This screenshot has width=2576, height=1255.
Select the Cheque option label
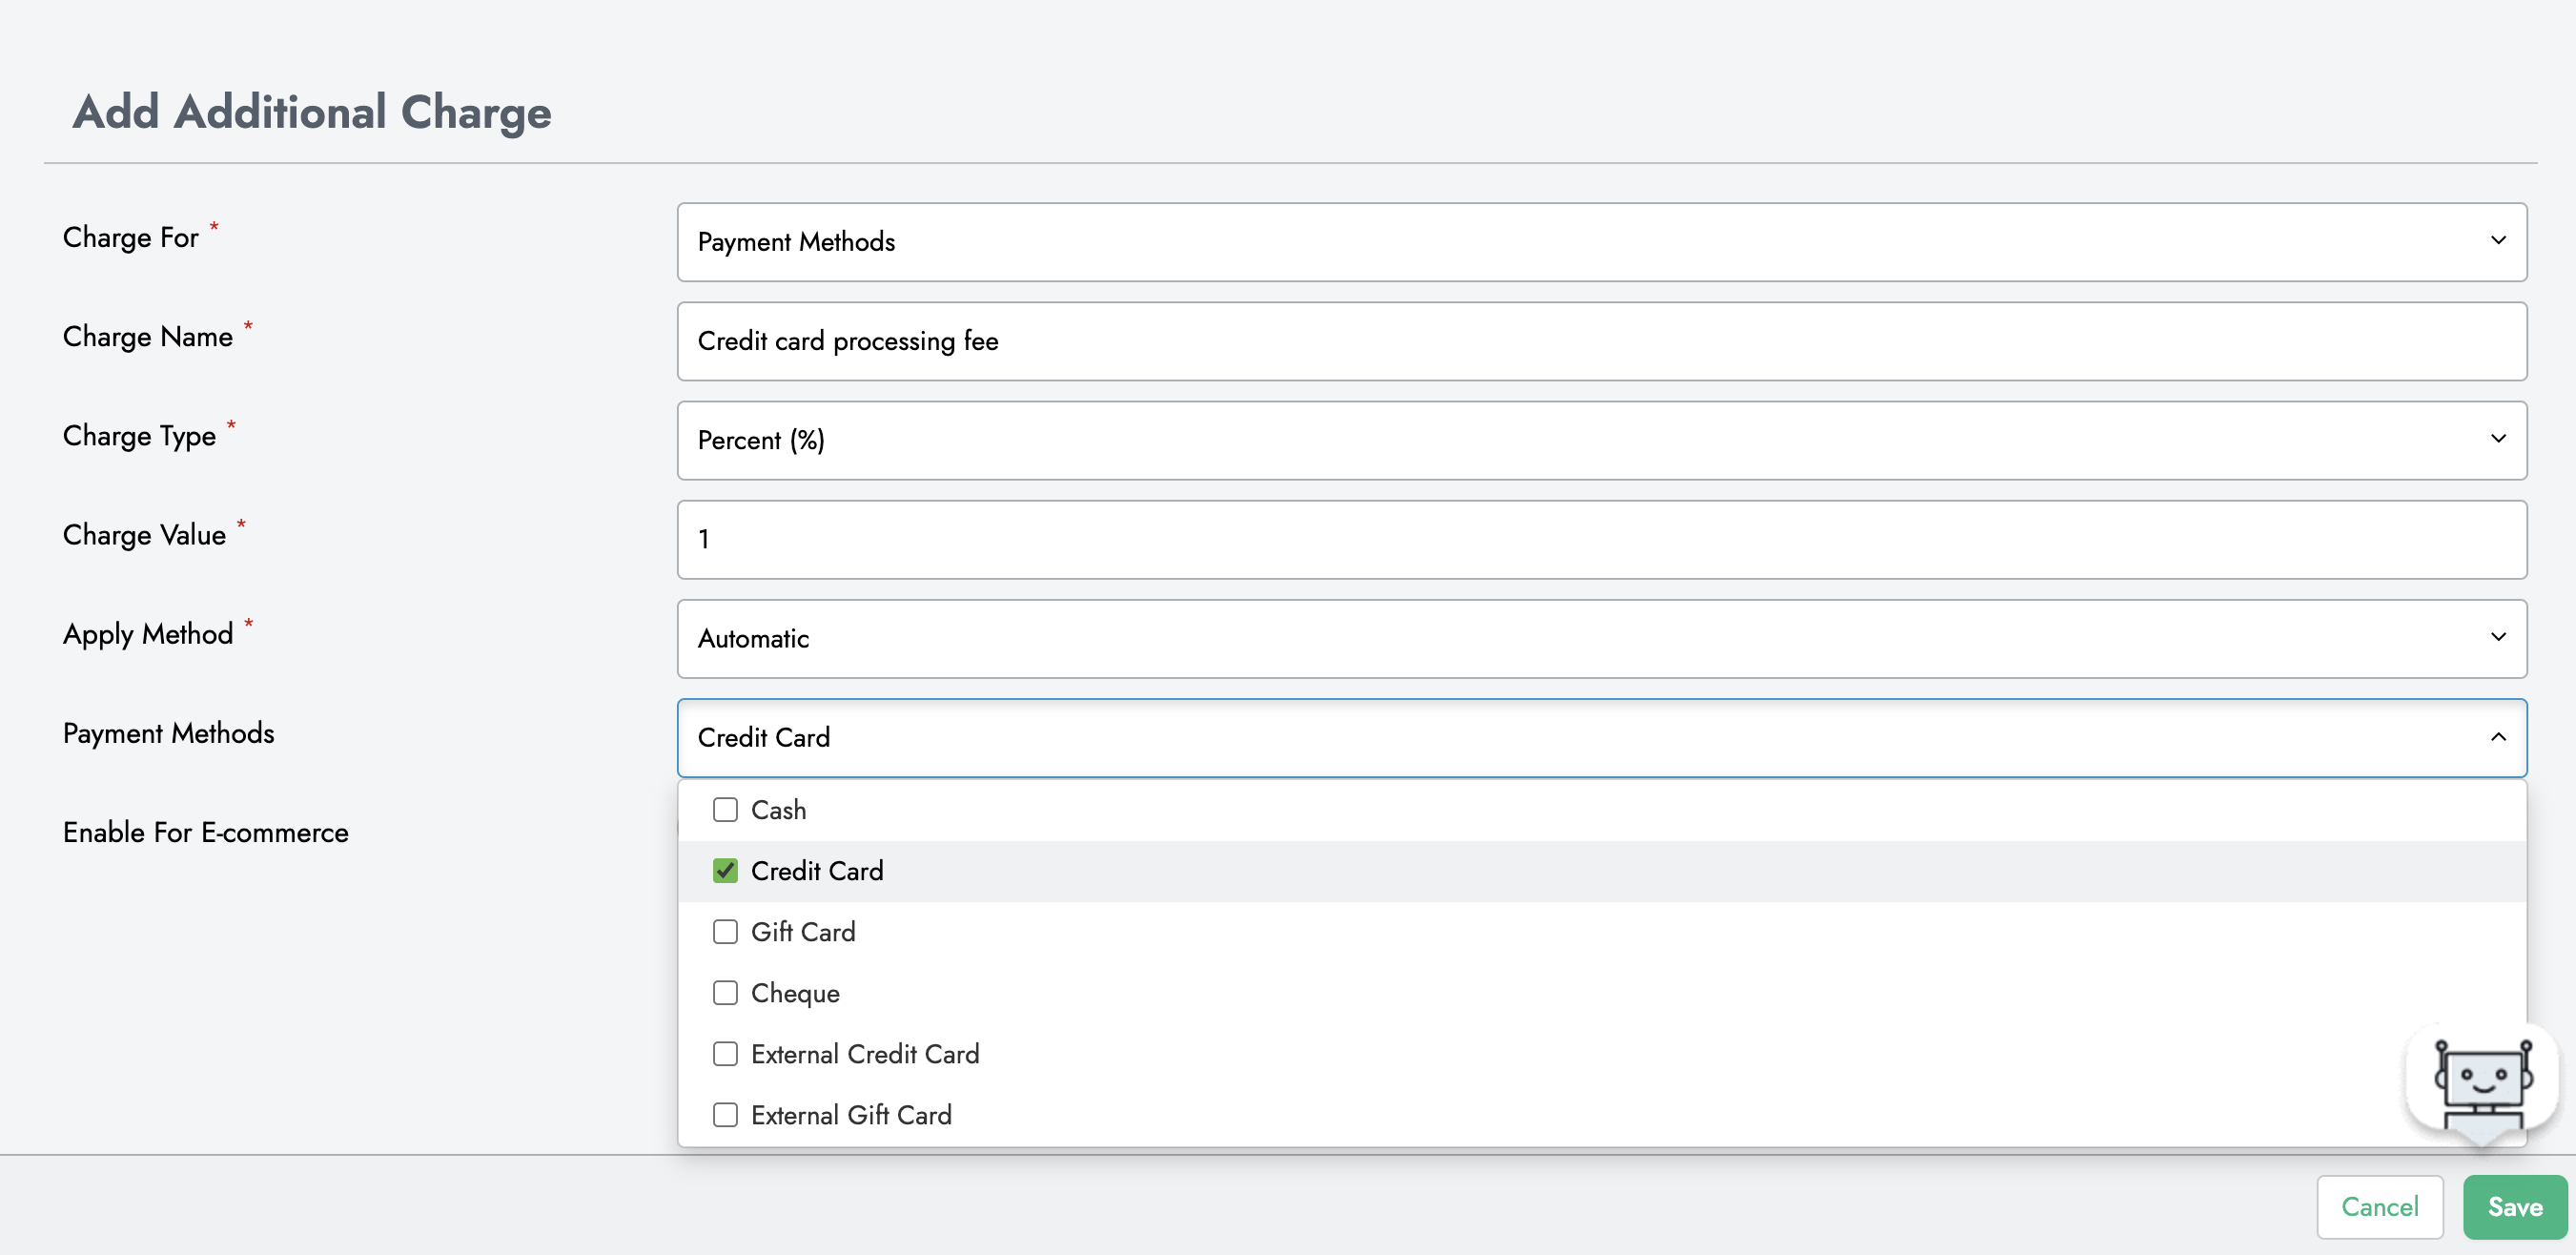795,993
